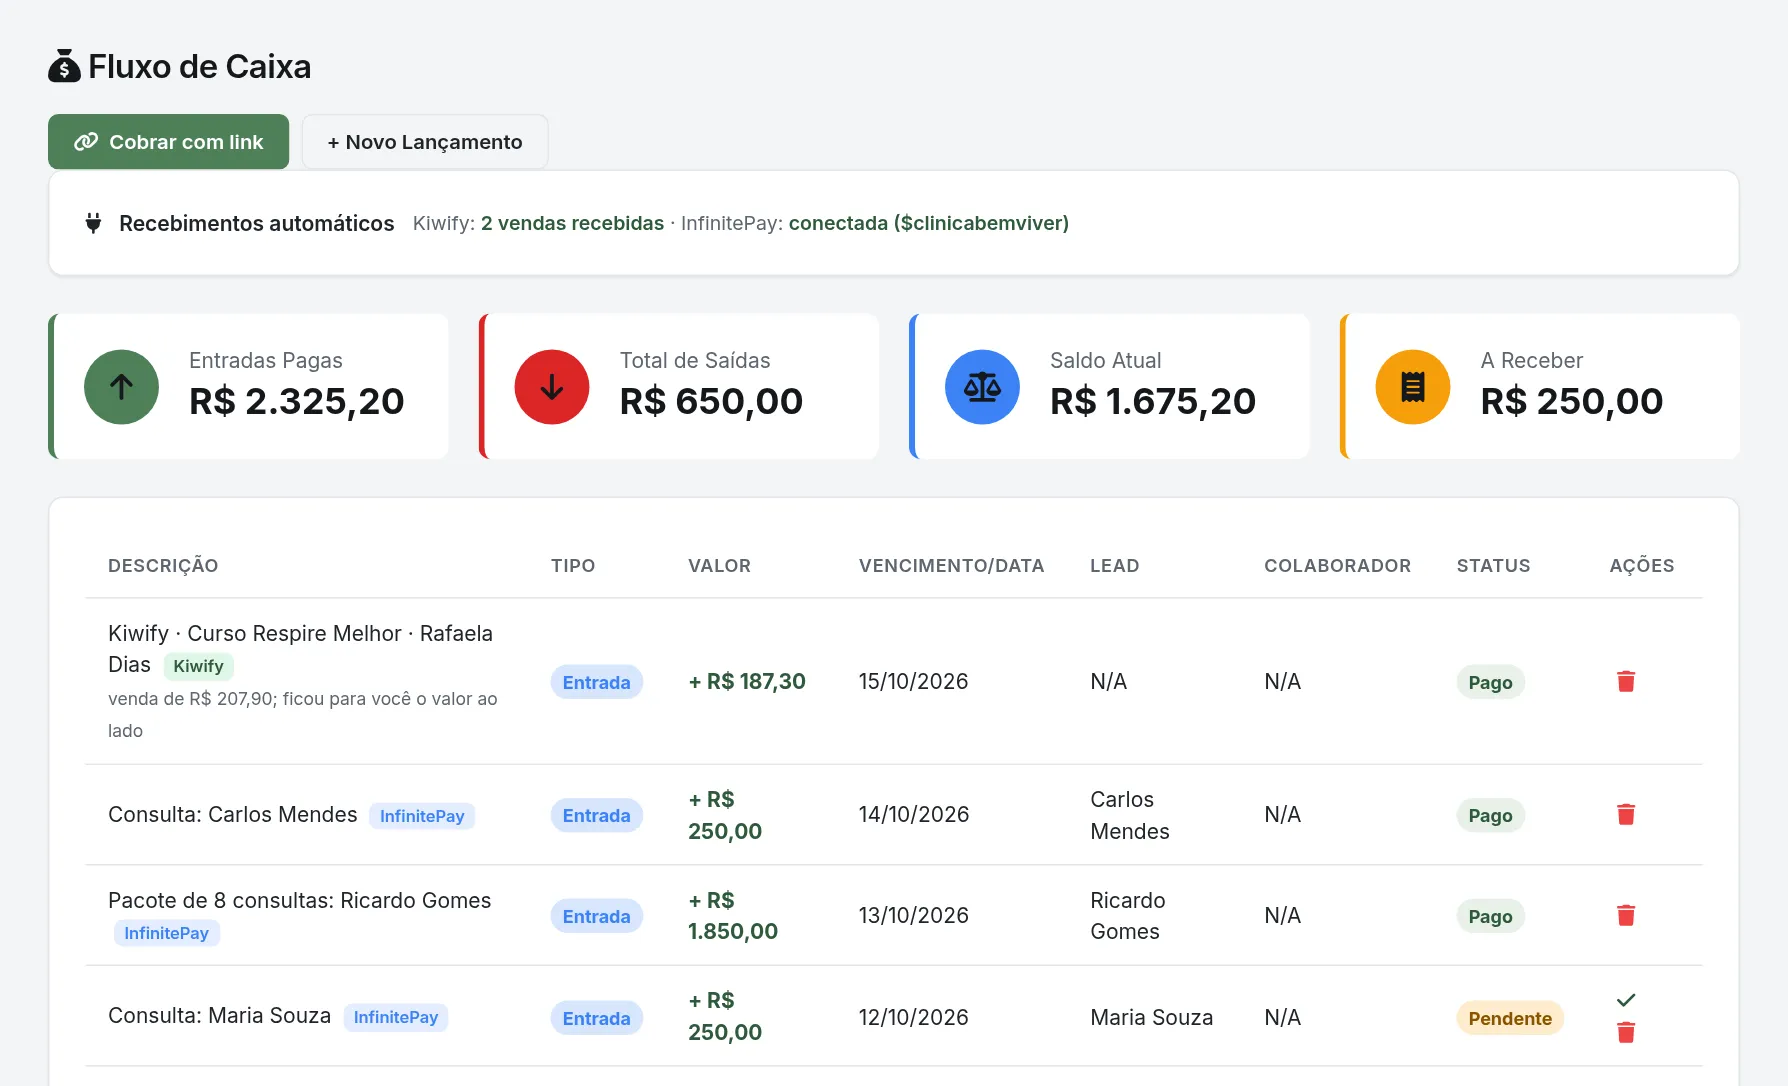
Task: Click the red down-arrow Total de Saídas icon
Action: 552,387
